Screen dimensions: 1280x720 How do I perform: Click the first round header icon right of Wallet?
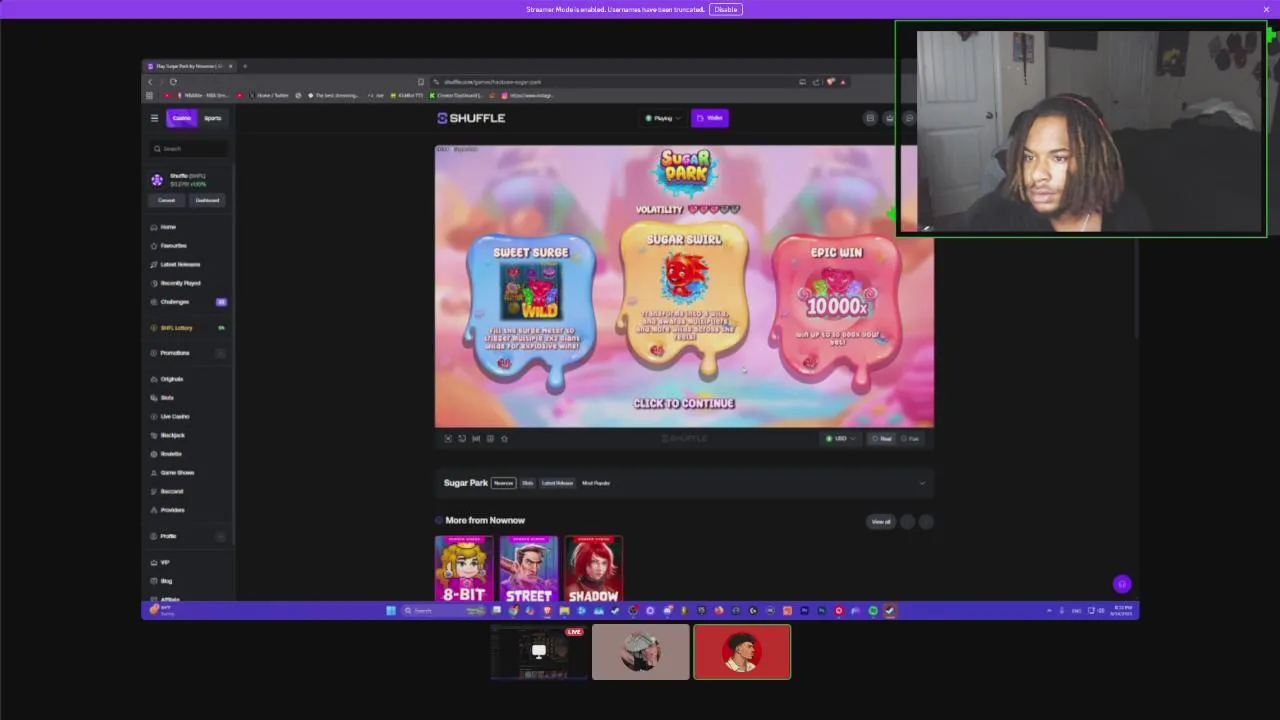[x=870, y=118]
